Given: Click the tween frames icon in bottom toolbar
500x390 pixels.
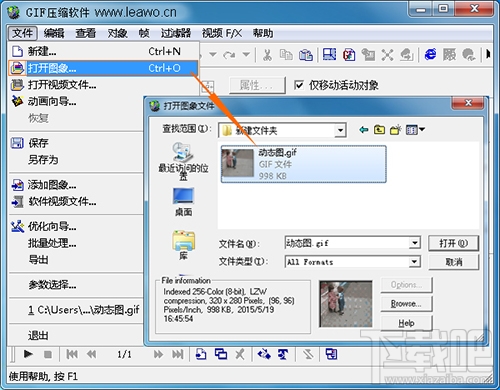Looking at the screenshot, I should tap(264, 354).
